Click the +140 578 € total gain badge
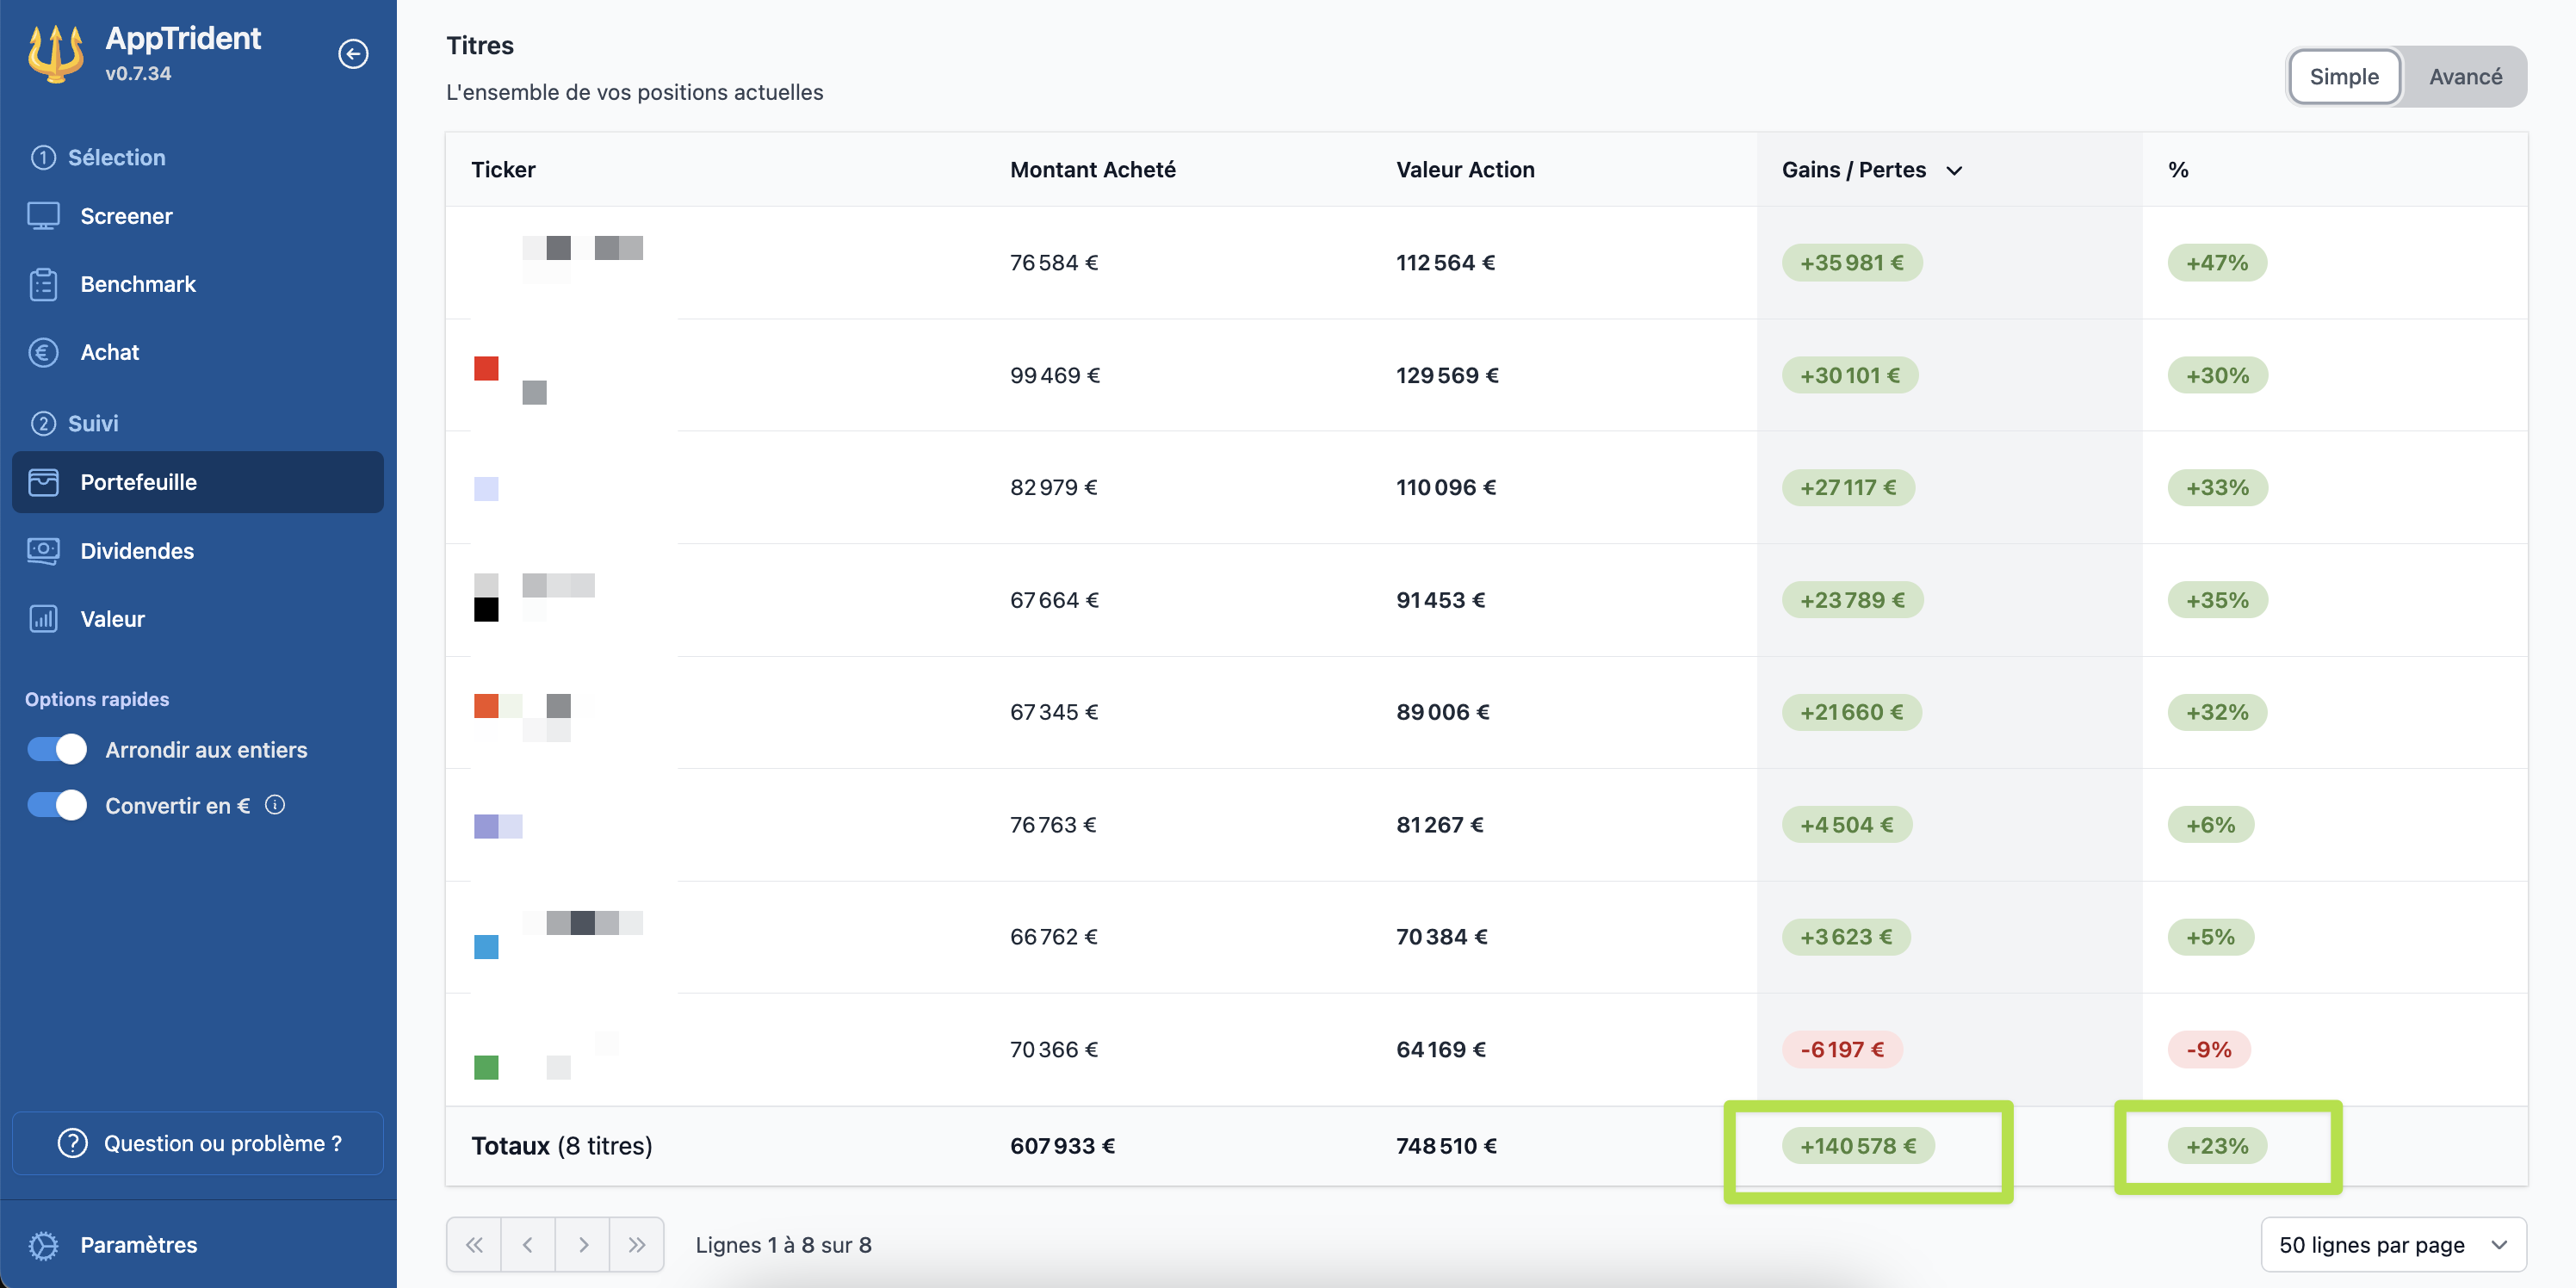The height and width of the screenshot is (1288, 2576). 1858,1146
